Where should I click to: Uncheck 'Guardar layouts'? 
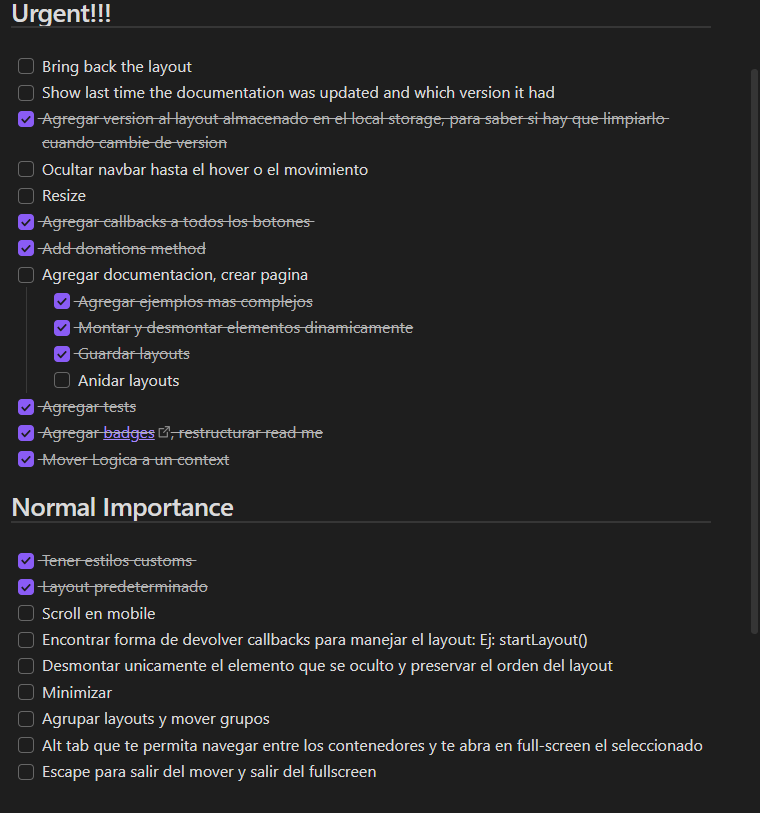click(x=61, y=353)
